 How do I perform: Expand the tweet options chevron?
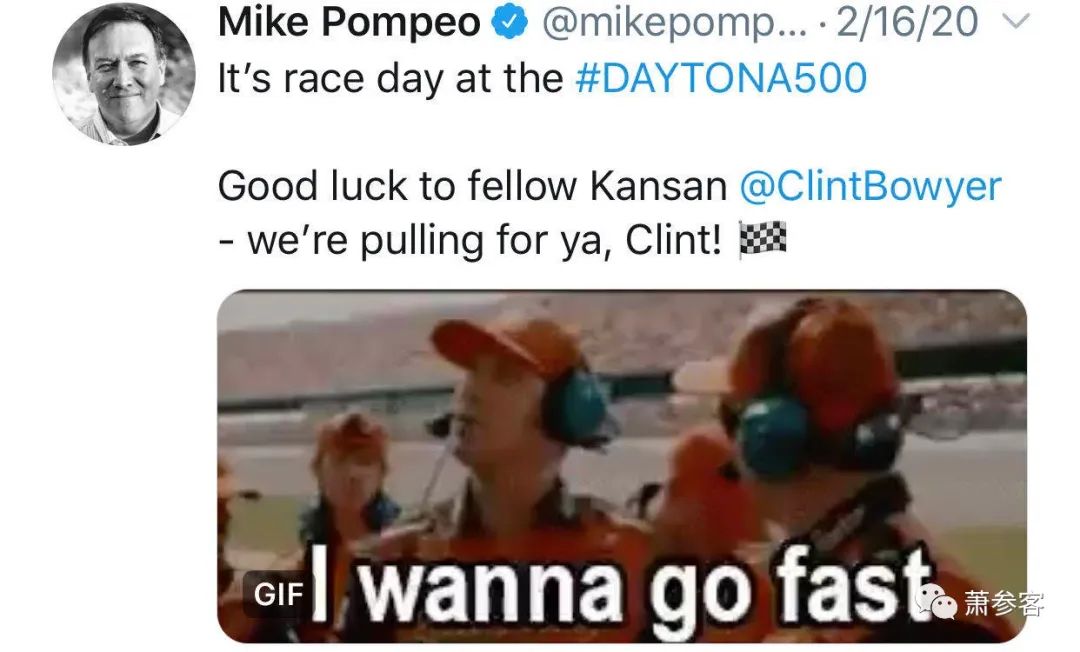1015,22
